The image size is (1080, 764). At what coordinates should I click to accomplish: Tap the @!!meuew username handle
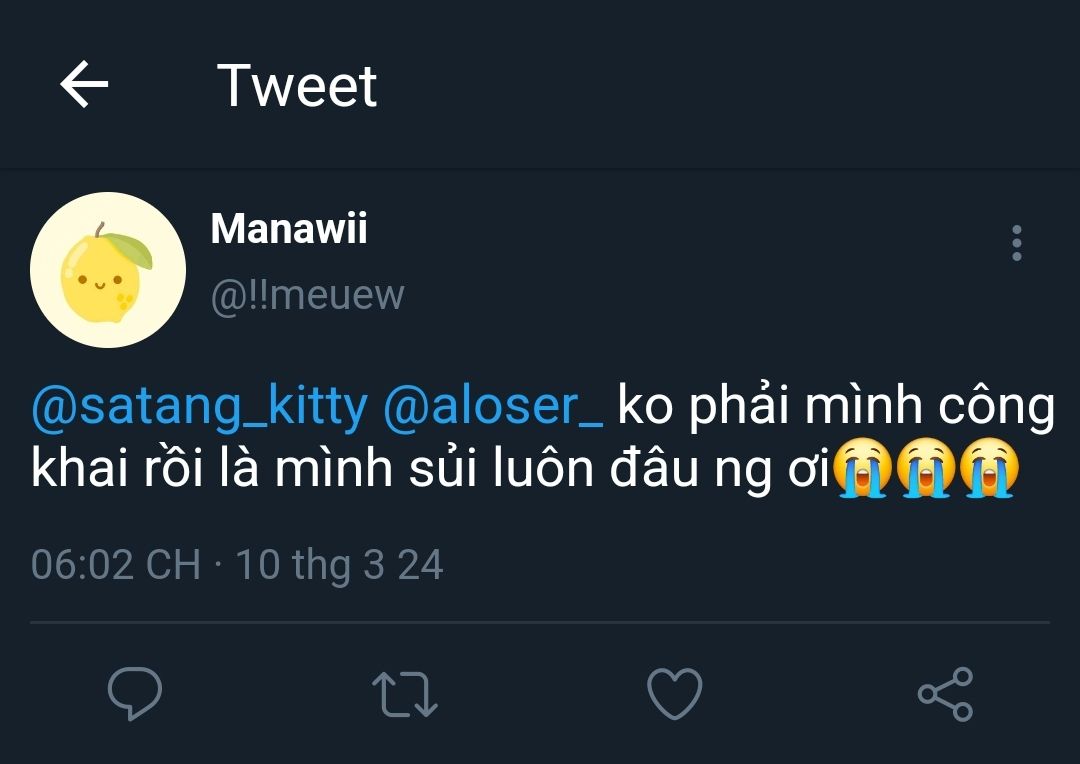307,295
